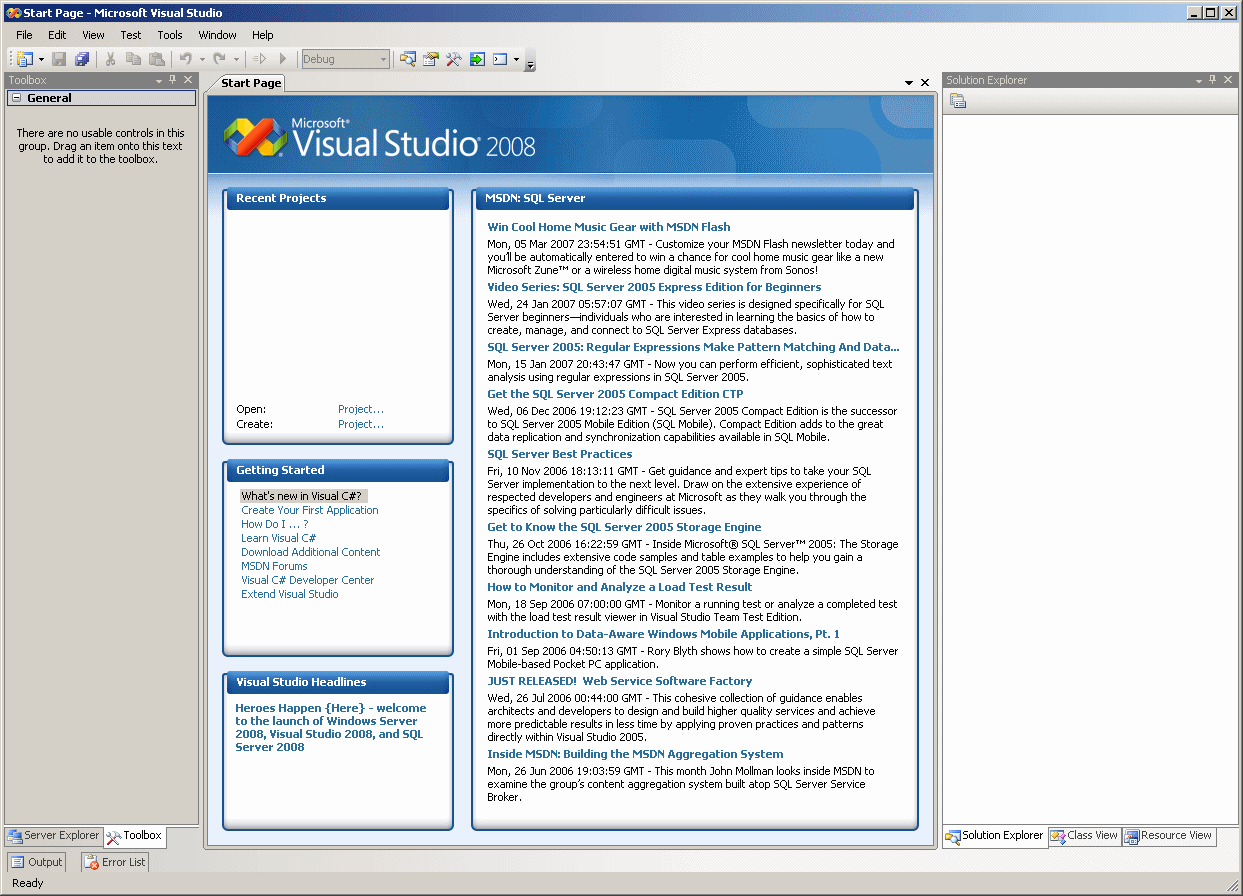The image size is (1243, 896).
Task: Open the Output window tab
Action: pyautogui.click(x=37, y=862)
